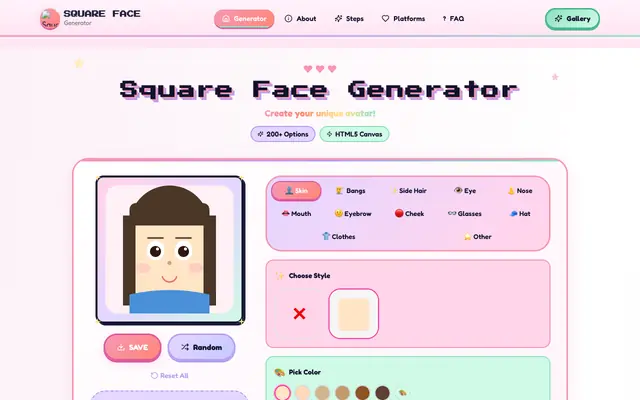Choose the Eye category

pyautogui.click(x=465, y=191)
